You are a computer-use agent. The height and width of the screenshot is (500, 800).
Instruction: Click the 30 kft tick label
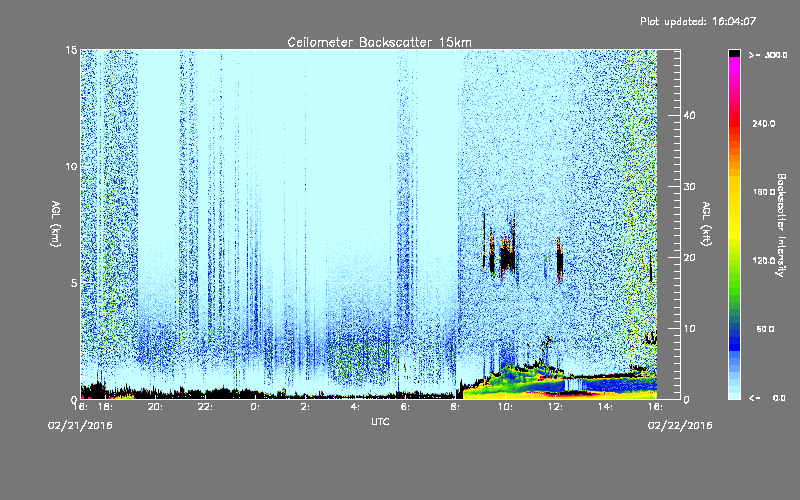[689, 187]
